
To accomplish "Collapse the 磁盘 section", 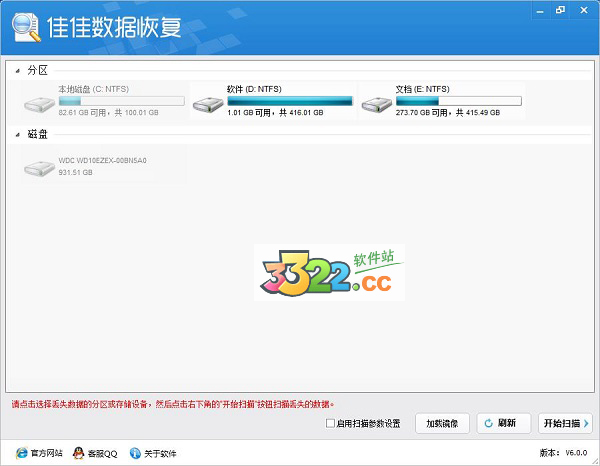I will point(18,135).
